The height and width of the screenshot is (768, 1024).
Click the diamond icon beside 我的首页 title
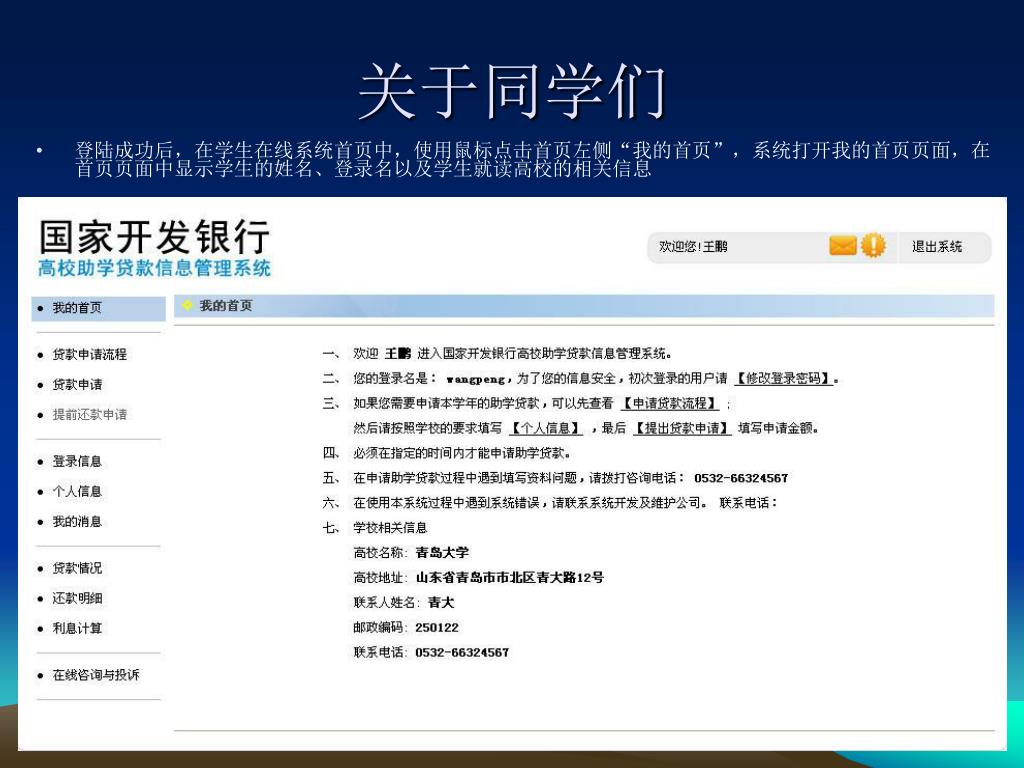click(187, 306)
